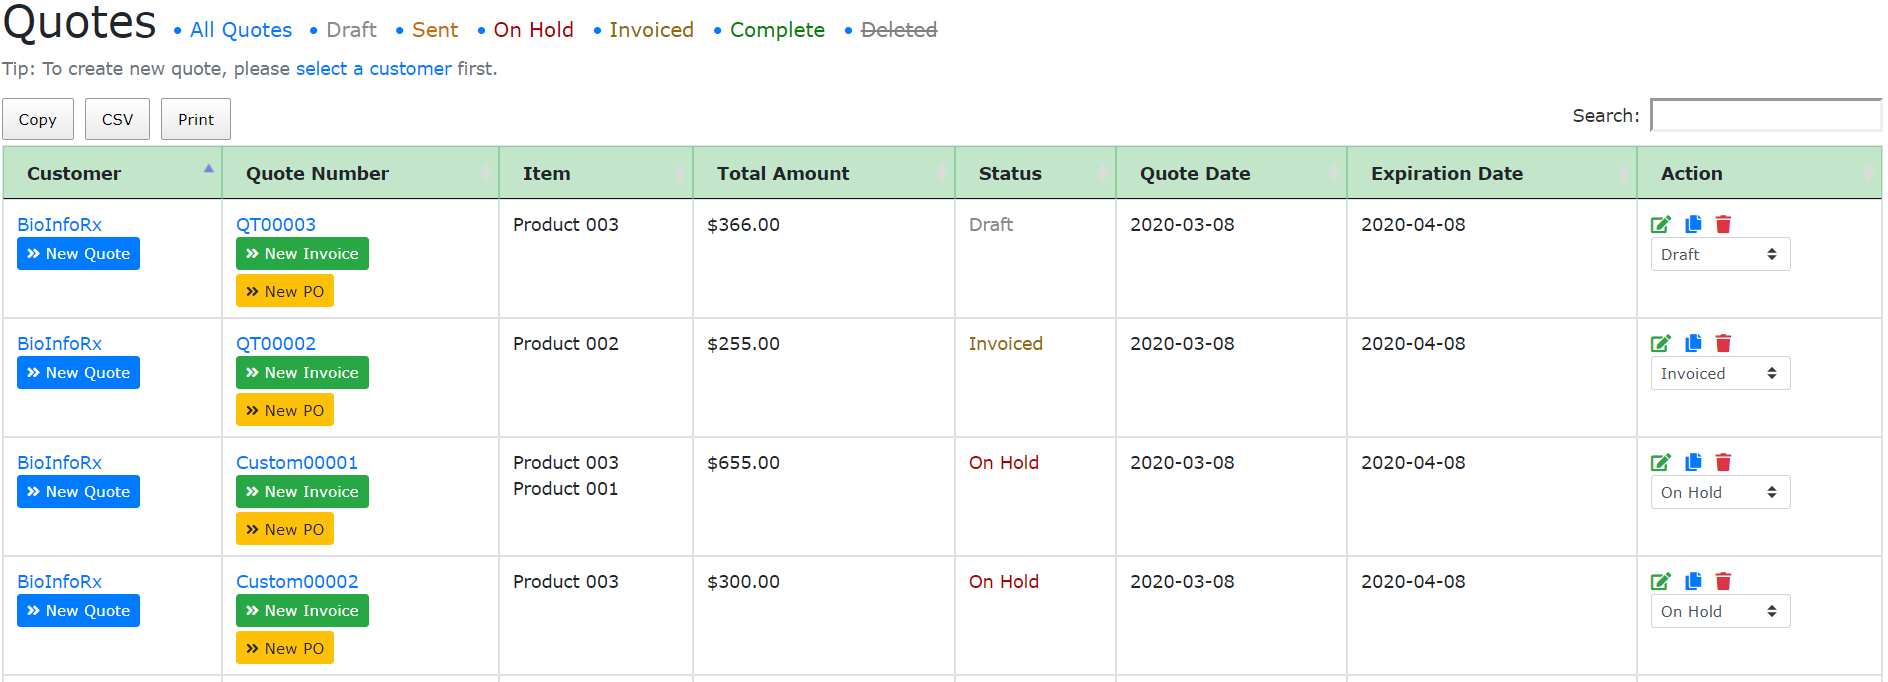Click the Search input field
The image size is (1888, 682).
(1765, 116)
